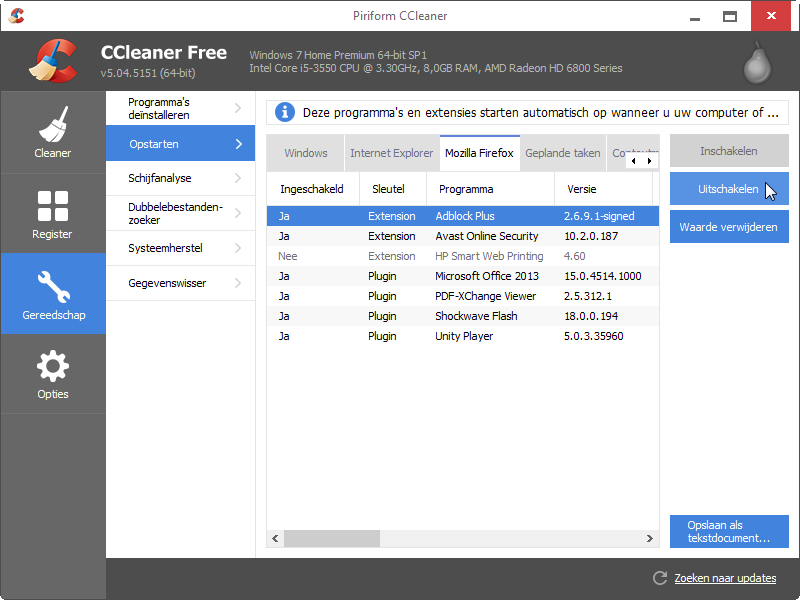Viewport: 800px width, 600px height.
Task: Select the Avast Online Security row
Action: 463,236
